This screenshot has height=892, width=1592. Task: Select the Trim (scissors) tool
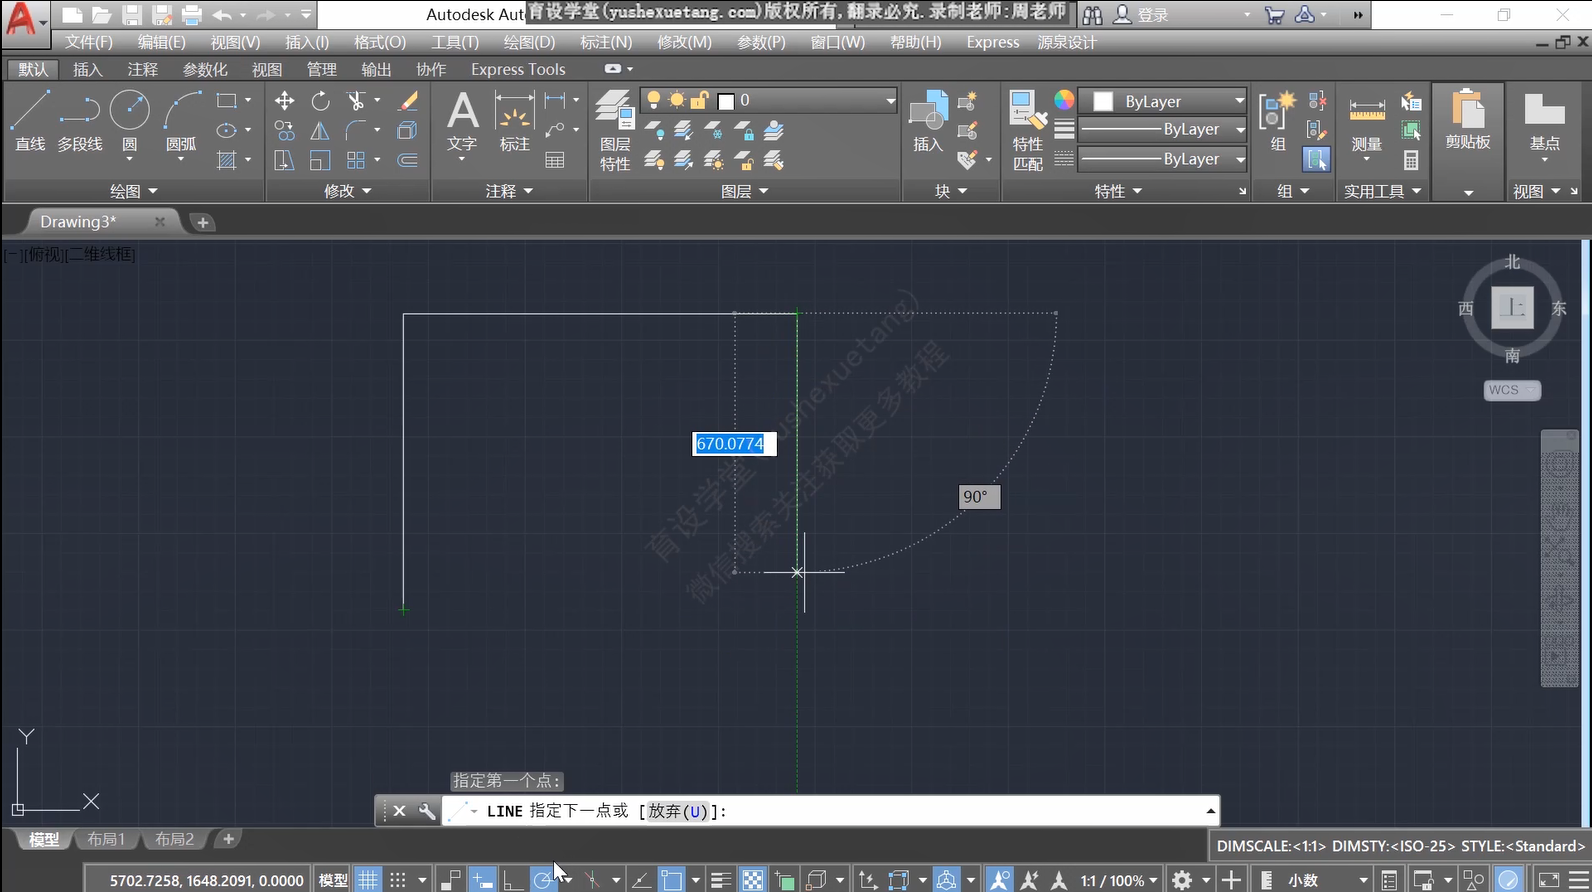click(x=356, y=101)
